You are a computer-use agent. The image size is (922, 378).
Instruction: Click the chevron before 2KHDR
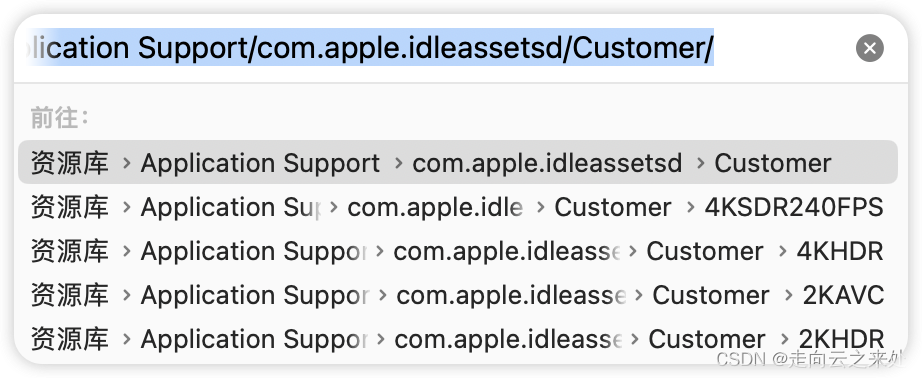pyautogui.click(x=784, y=339)
